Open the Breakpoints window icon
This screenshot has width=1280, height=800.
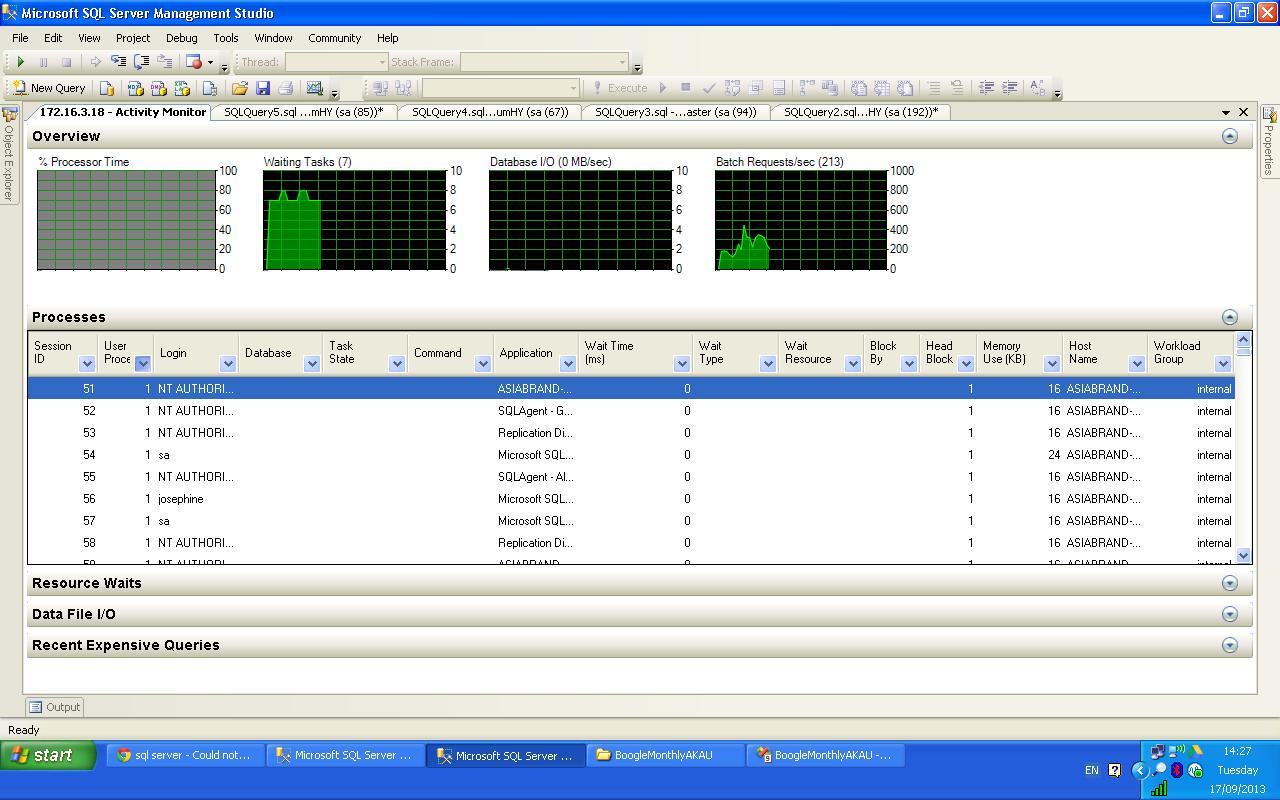click(195, 62)
